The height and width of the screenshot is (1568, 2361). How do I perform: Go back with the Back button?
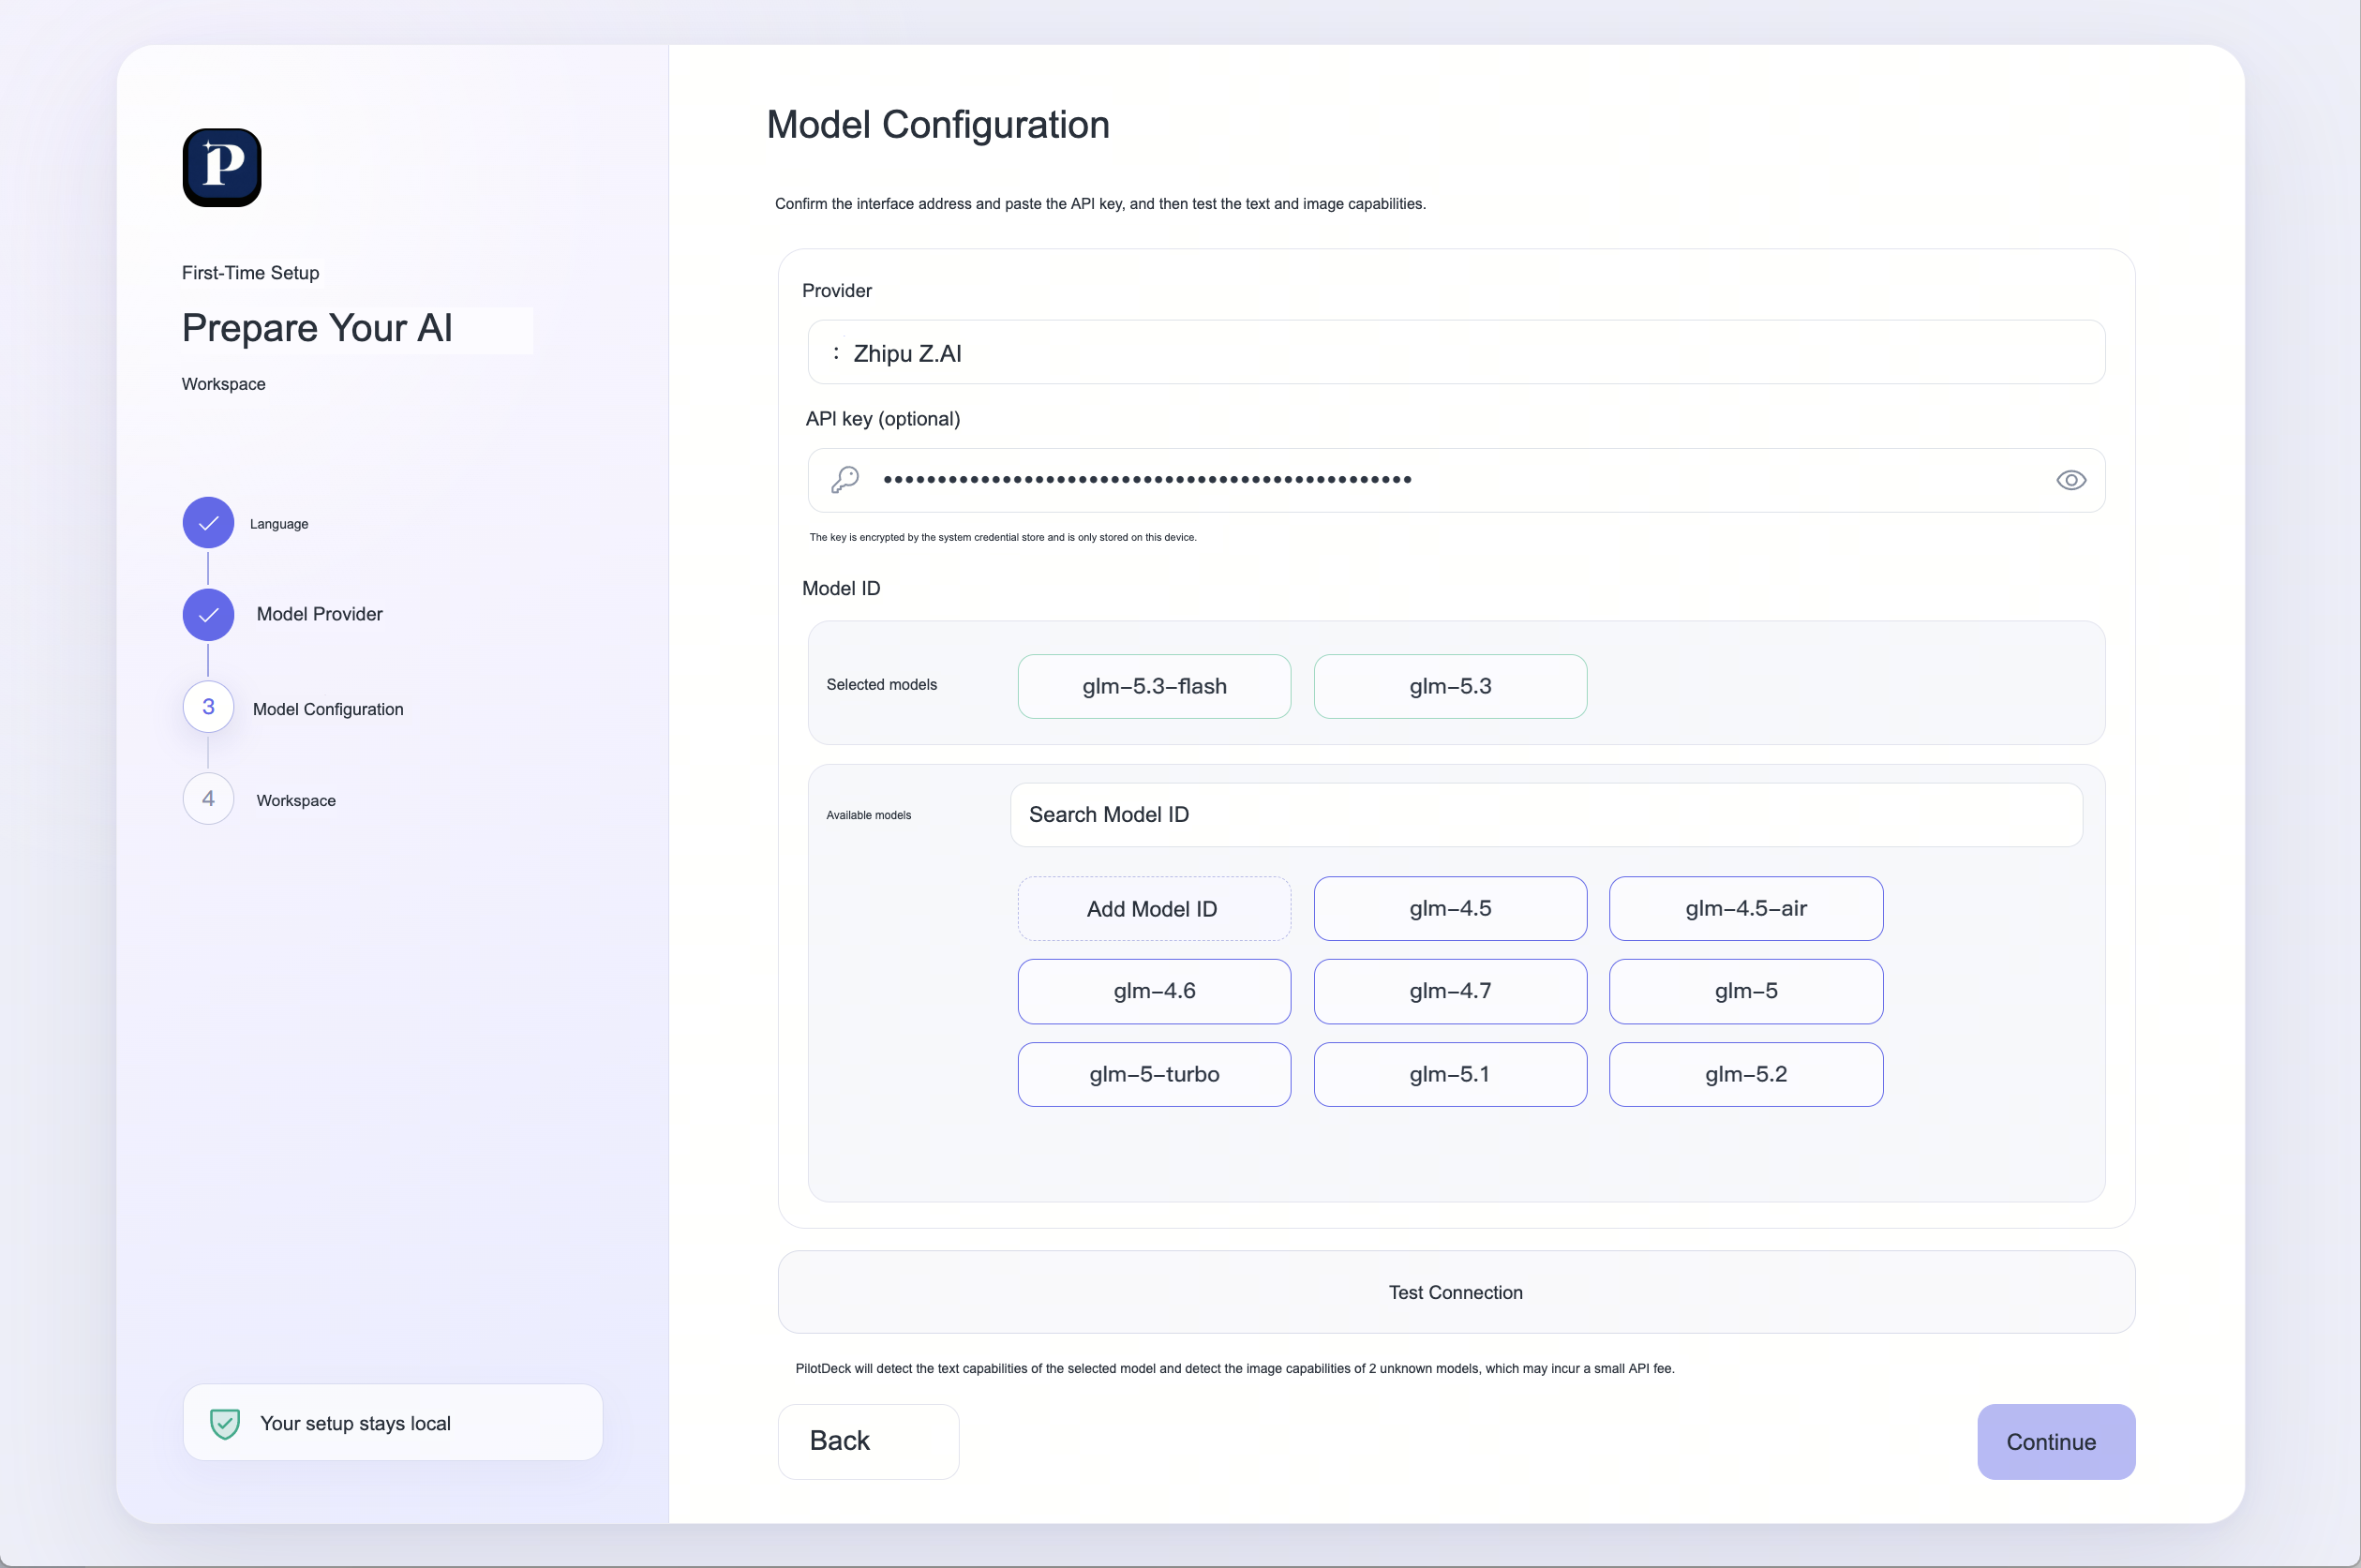click(868, 1441)
